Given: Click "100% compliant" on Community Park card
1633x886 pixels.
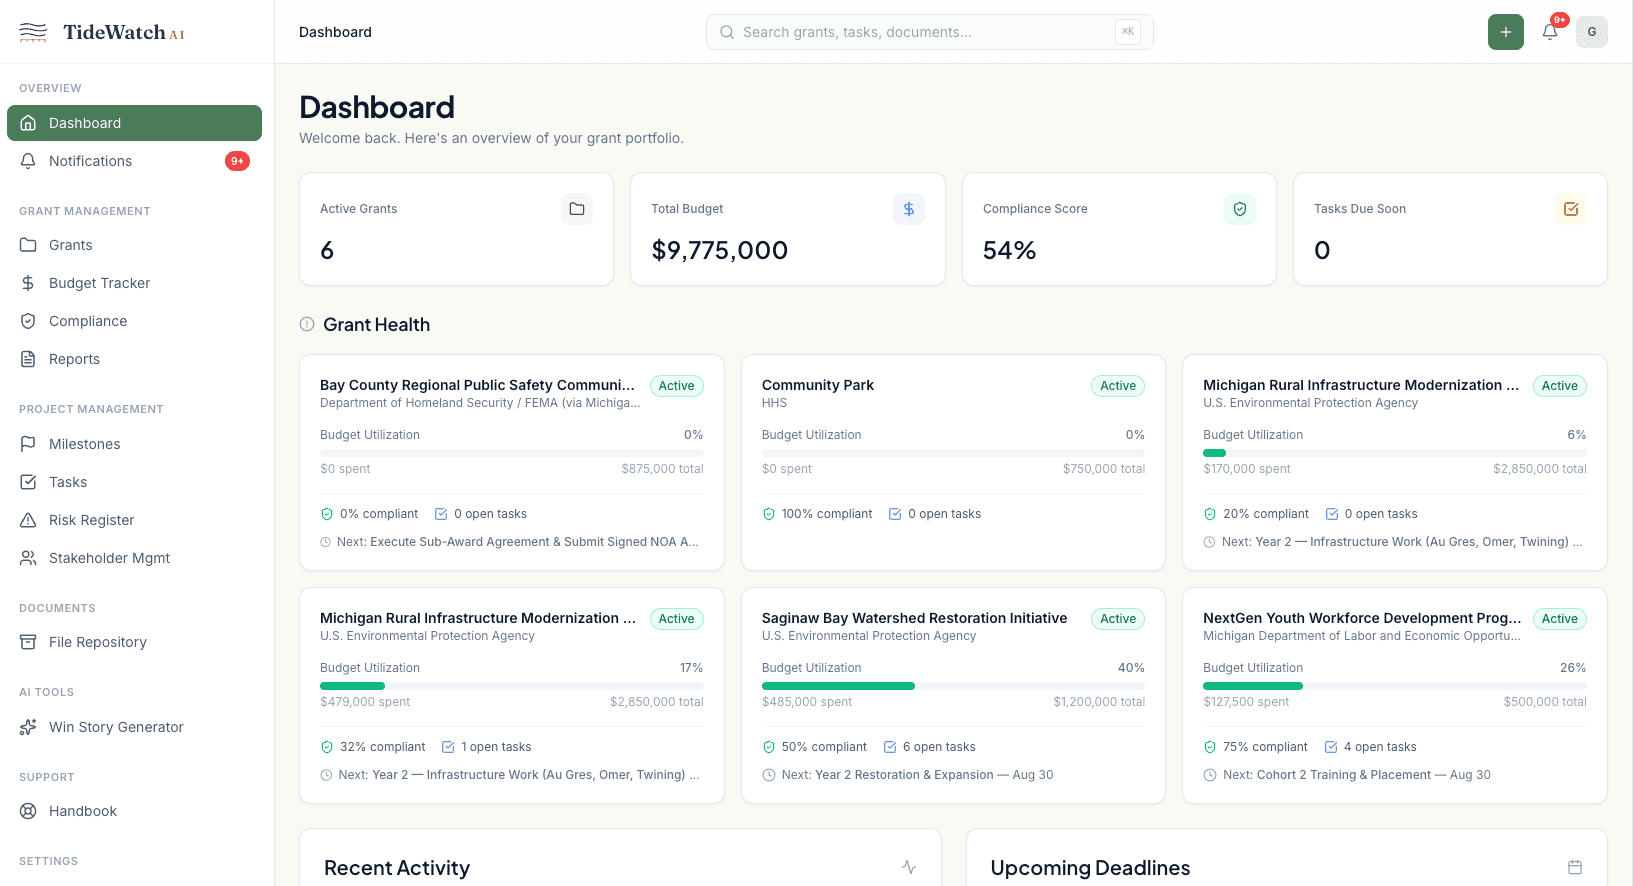Looking at the screenshot, I should coord(817,514).
